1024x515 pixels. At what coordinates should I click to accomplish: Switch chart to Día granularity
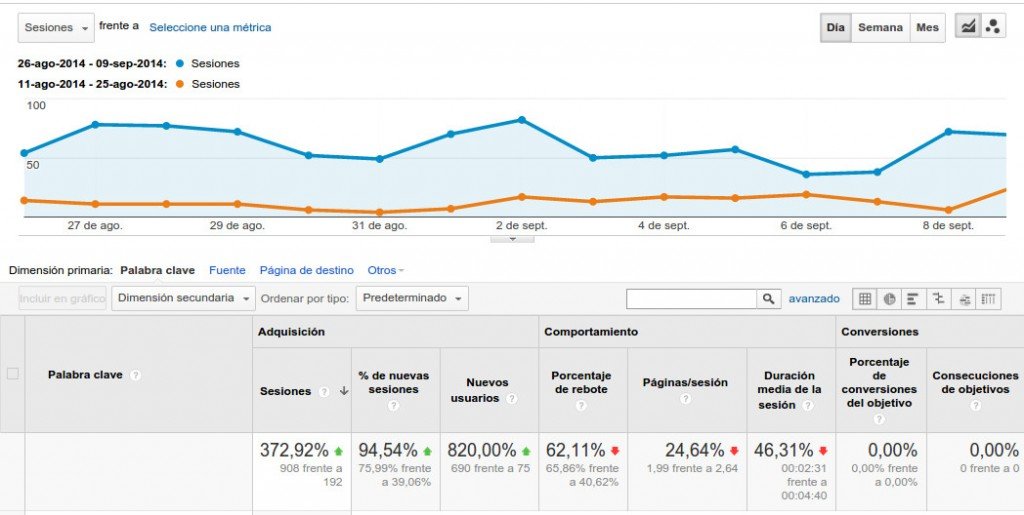(835, 27)
